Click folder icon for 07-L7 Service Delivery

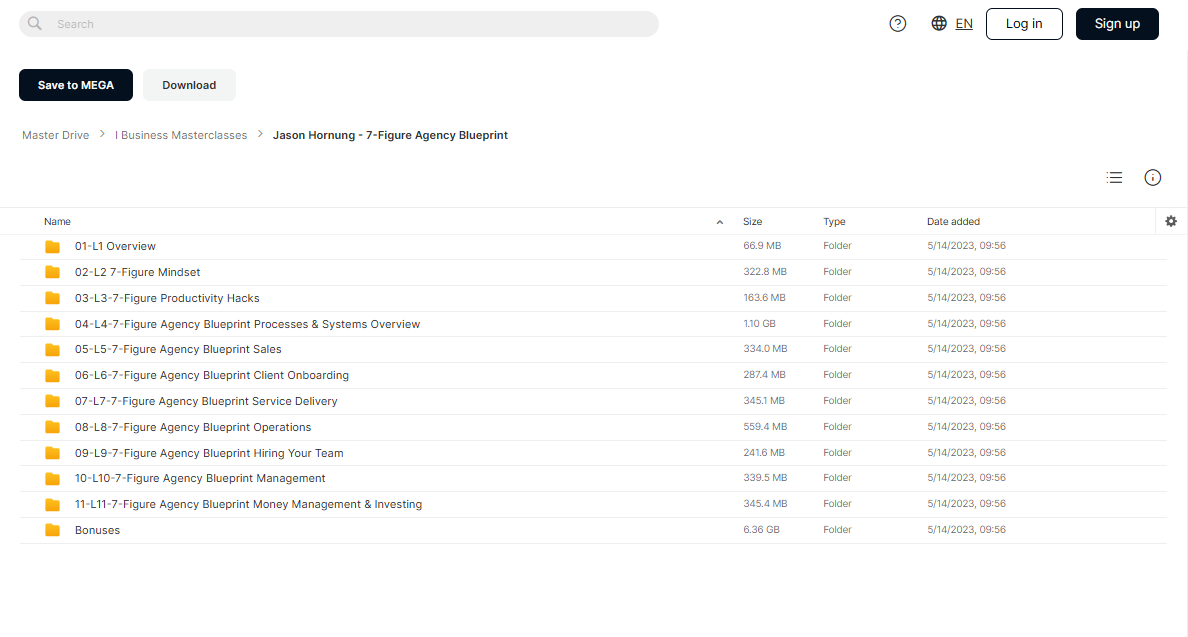click(x=52, y=401)
